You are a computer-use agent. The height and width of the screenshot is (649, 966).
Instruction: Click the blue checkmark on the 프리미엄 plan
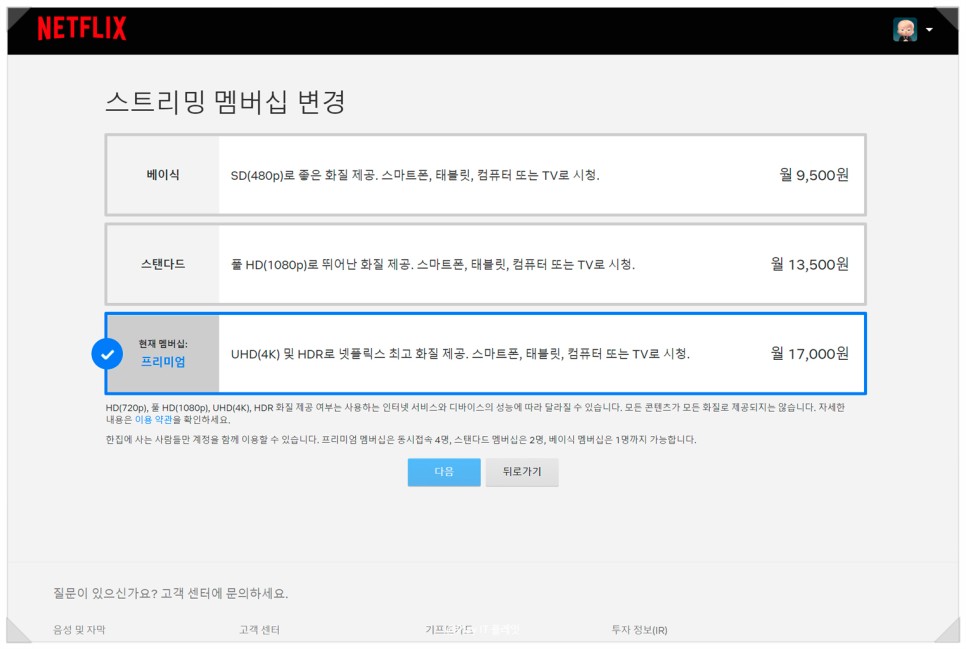(x=107, y=354)
